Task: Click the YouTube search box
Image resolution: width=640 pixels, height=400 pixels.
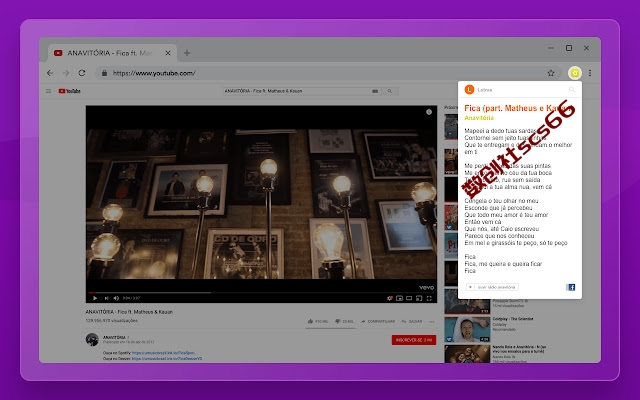Action: [301, 91]
